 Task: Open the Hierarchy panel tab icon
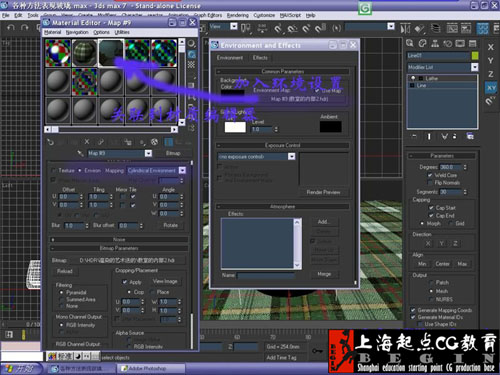[x=435, y=43]
